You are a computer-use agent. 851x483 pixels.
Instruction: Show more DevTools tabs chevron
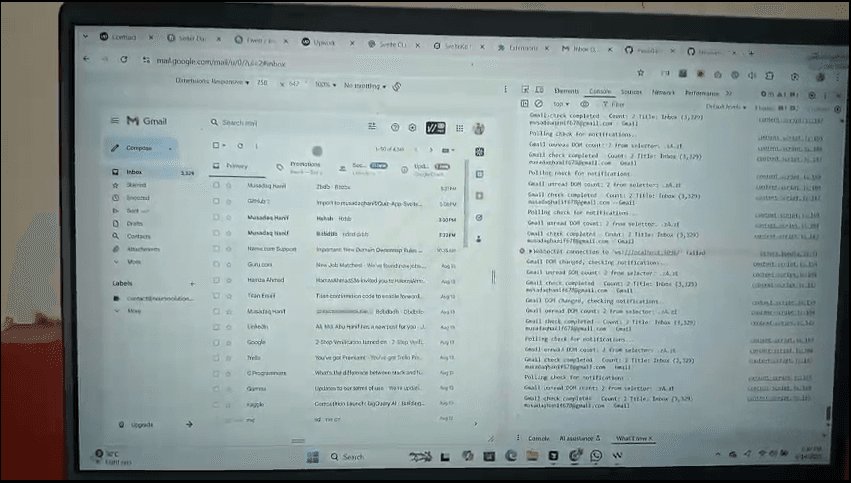pos(729,93)
